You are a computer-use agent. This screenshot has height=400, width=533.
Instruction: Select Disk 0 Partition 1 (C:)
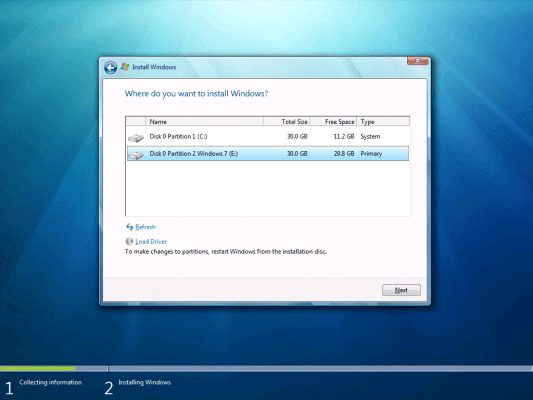[268, 137]
